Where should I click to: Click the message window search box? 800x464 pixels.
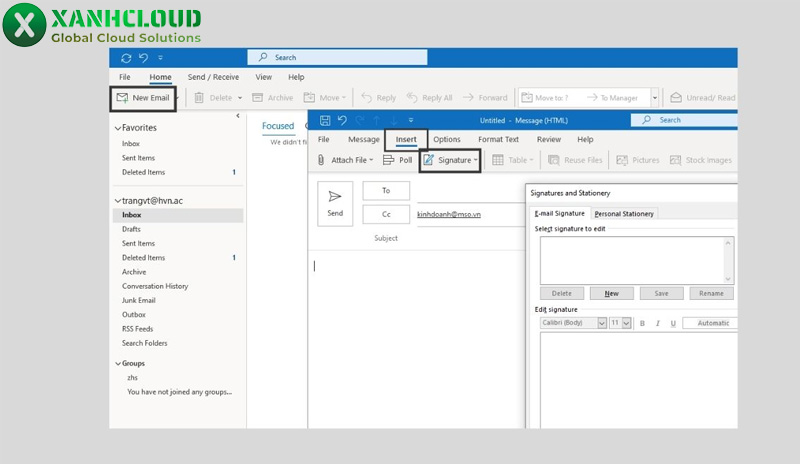684,120
